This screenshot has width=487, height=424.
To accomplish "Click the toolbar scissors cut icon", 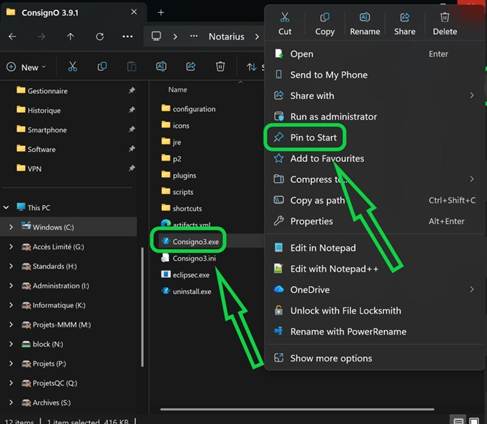I will [x=72, y=67].
